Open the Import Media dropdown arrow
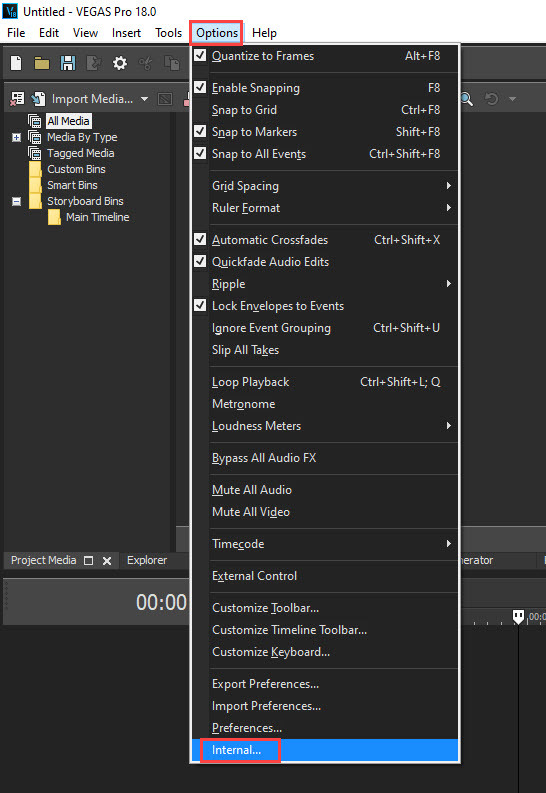 coord(145,99)
